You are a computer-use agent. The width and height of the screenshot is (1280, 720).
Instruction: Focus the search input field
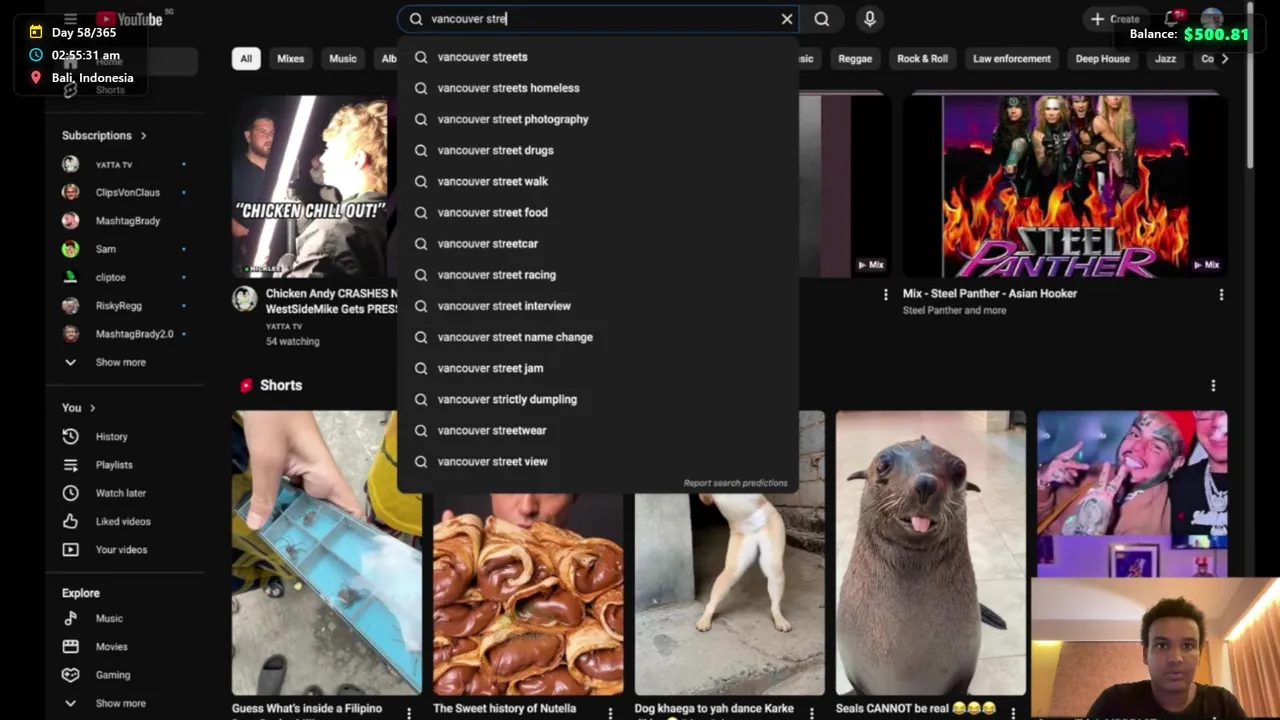(600, 19)
